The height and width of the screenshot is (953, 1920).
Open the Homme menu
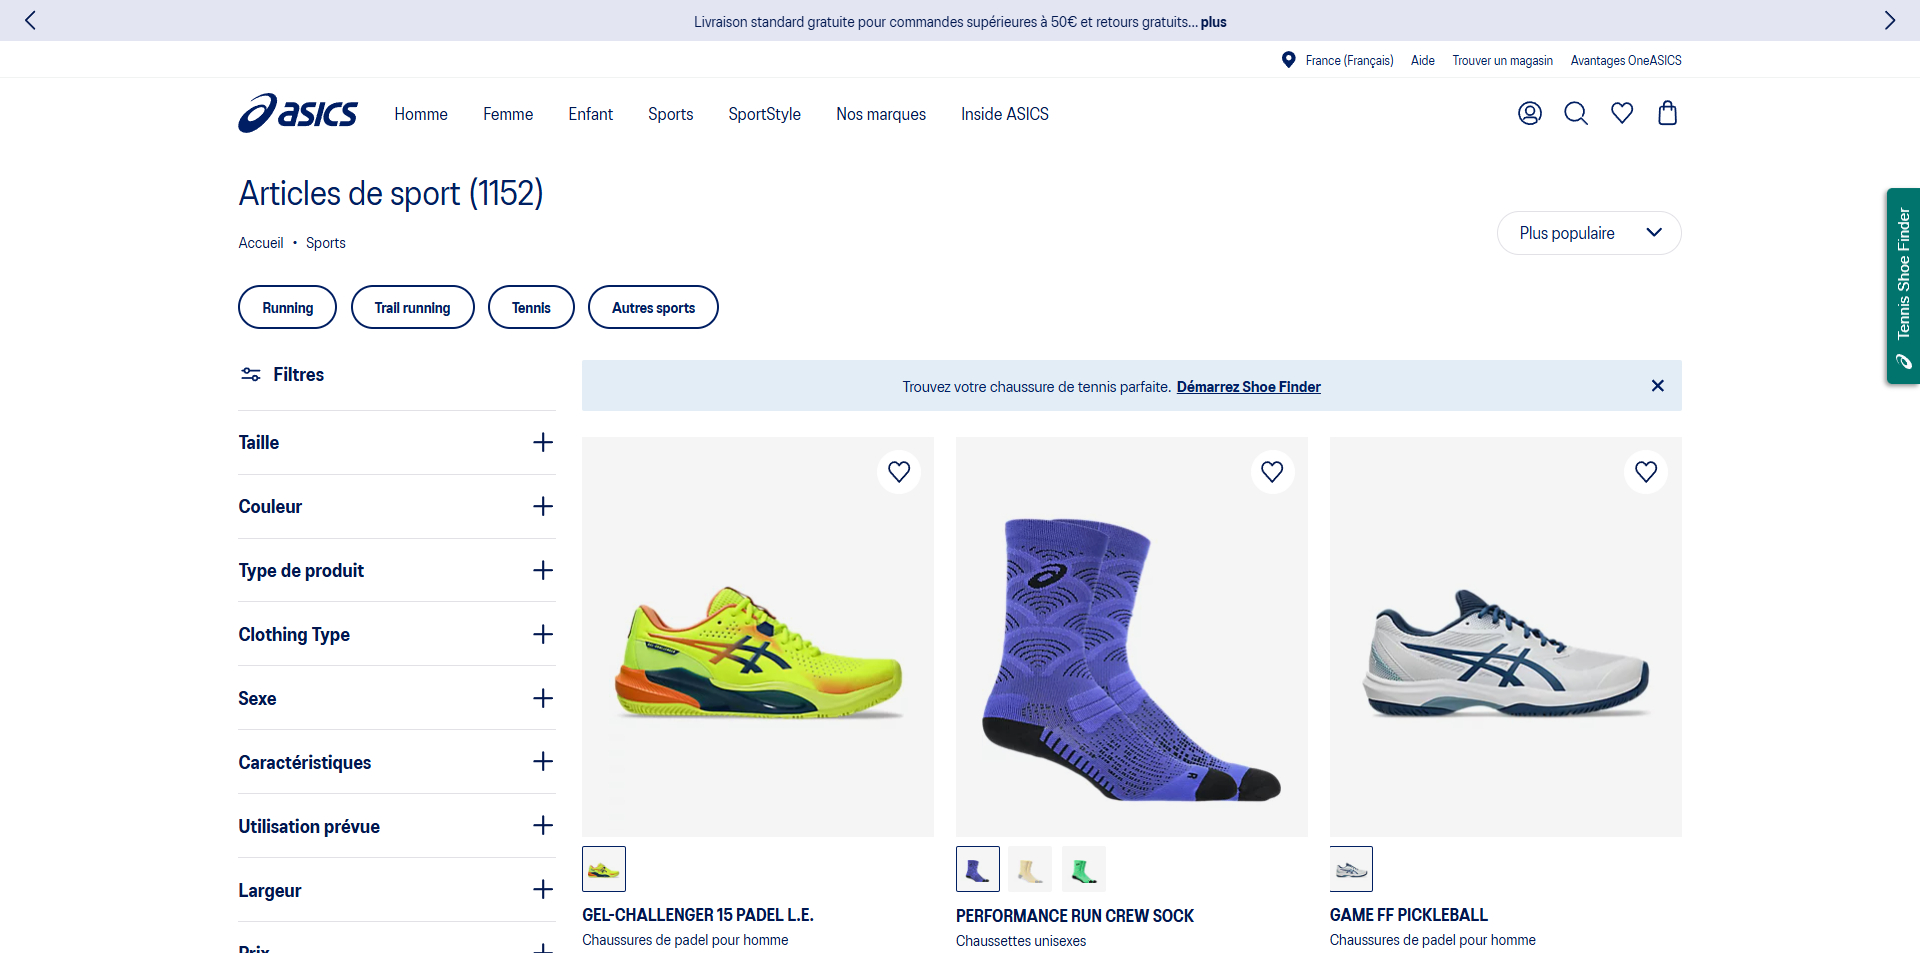click(x=421, y=114)
